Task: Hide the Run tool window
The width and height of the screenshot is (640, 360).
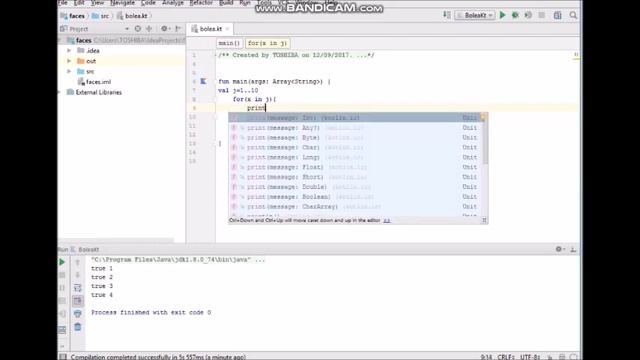Action: coord(573,249)
